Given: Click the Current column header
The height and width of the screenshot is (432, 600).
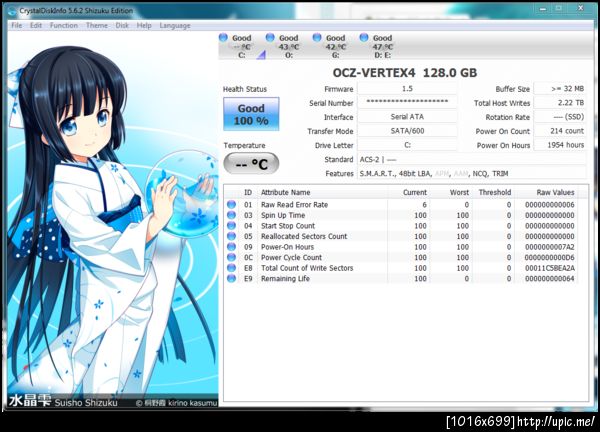Looking at the screenshot, I should pyautogui.click(x=415, y=192).
